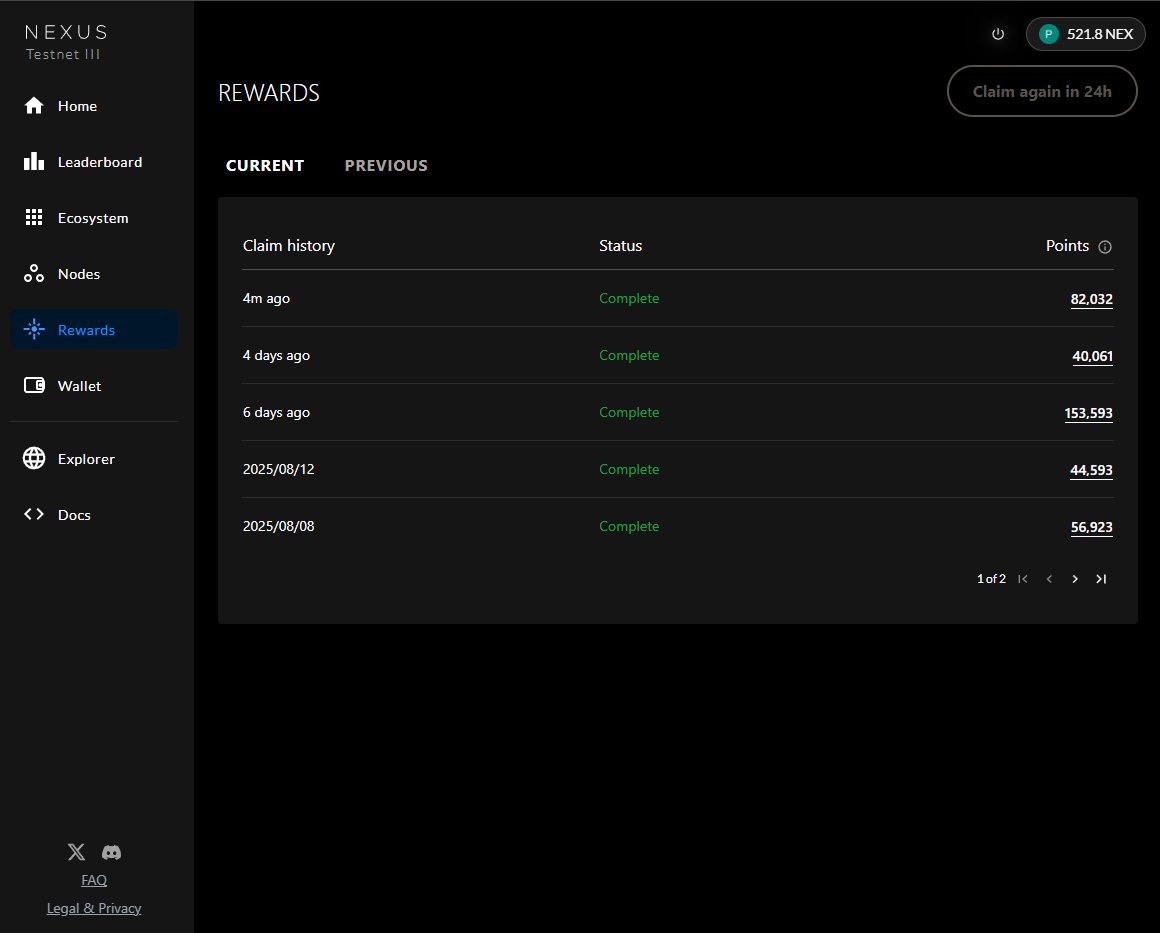The width and height of the screenshot is (1160, 933).
Task: Click the 2025/08/08 claim date
Action: click(x=278, y=526)
